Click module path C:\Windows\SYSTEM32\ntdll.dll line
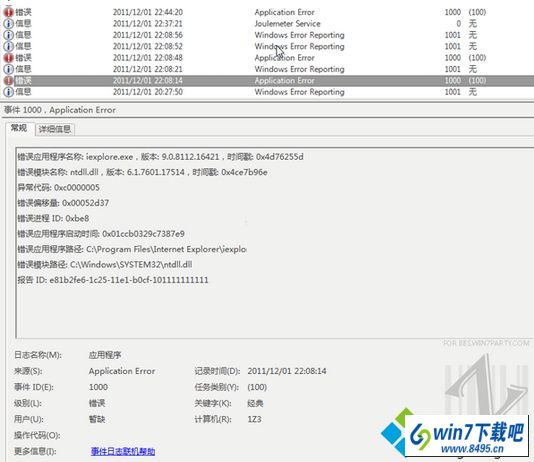534x462 pixels. [x=105, y=265]
